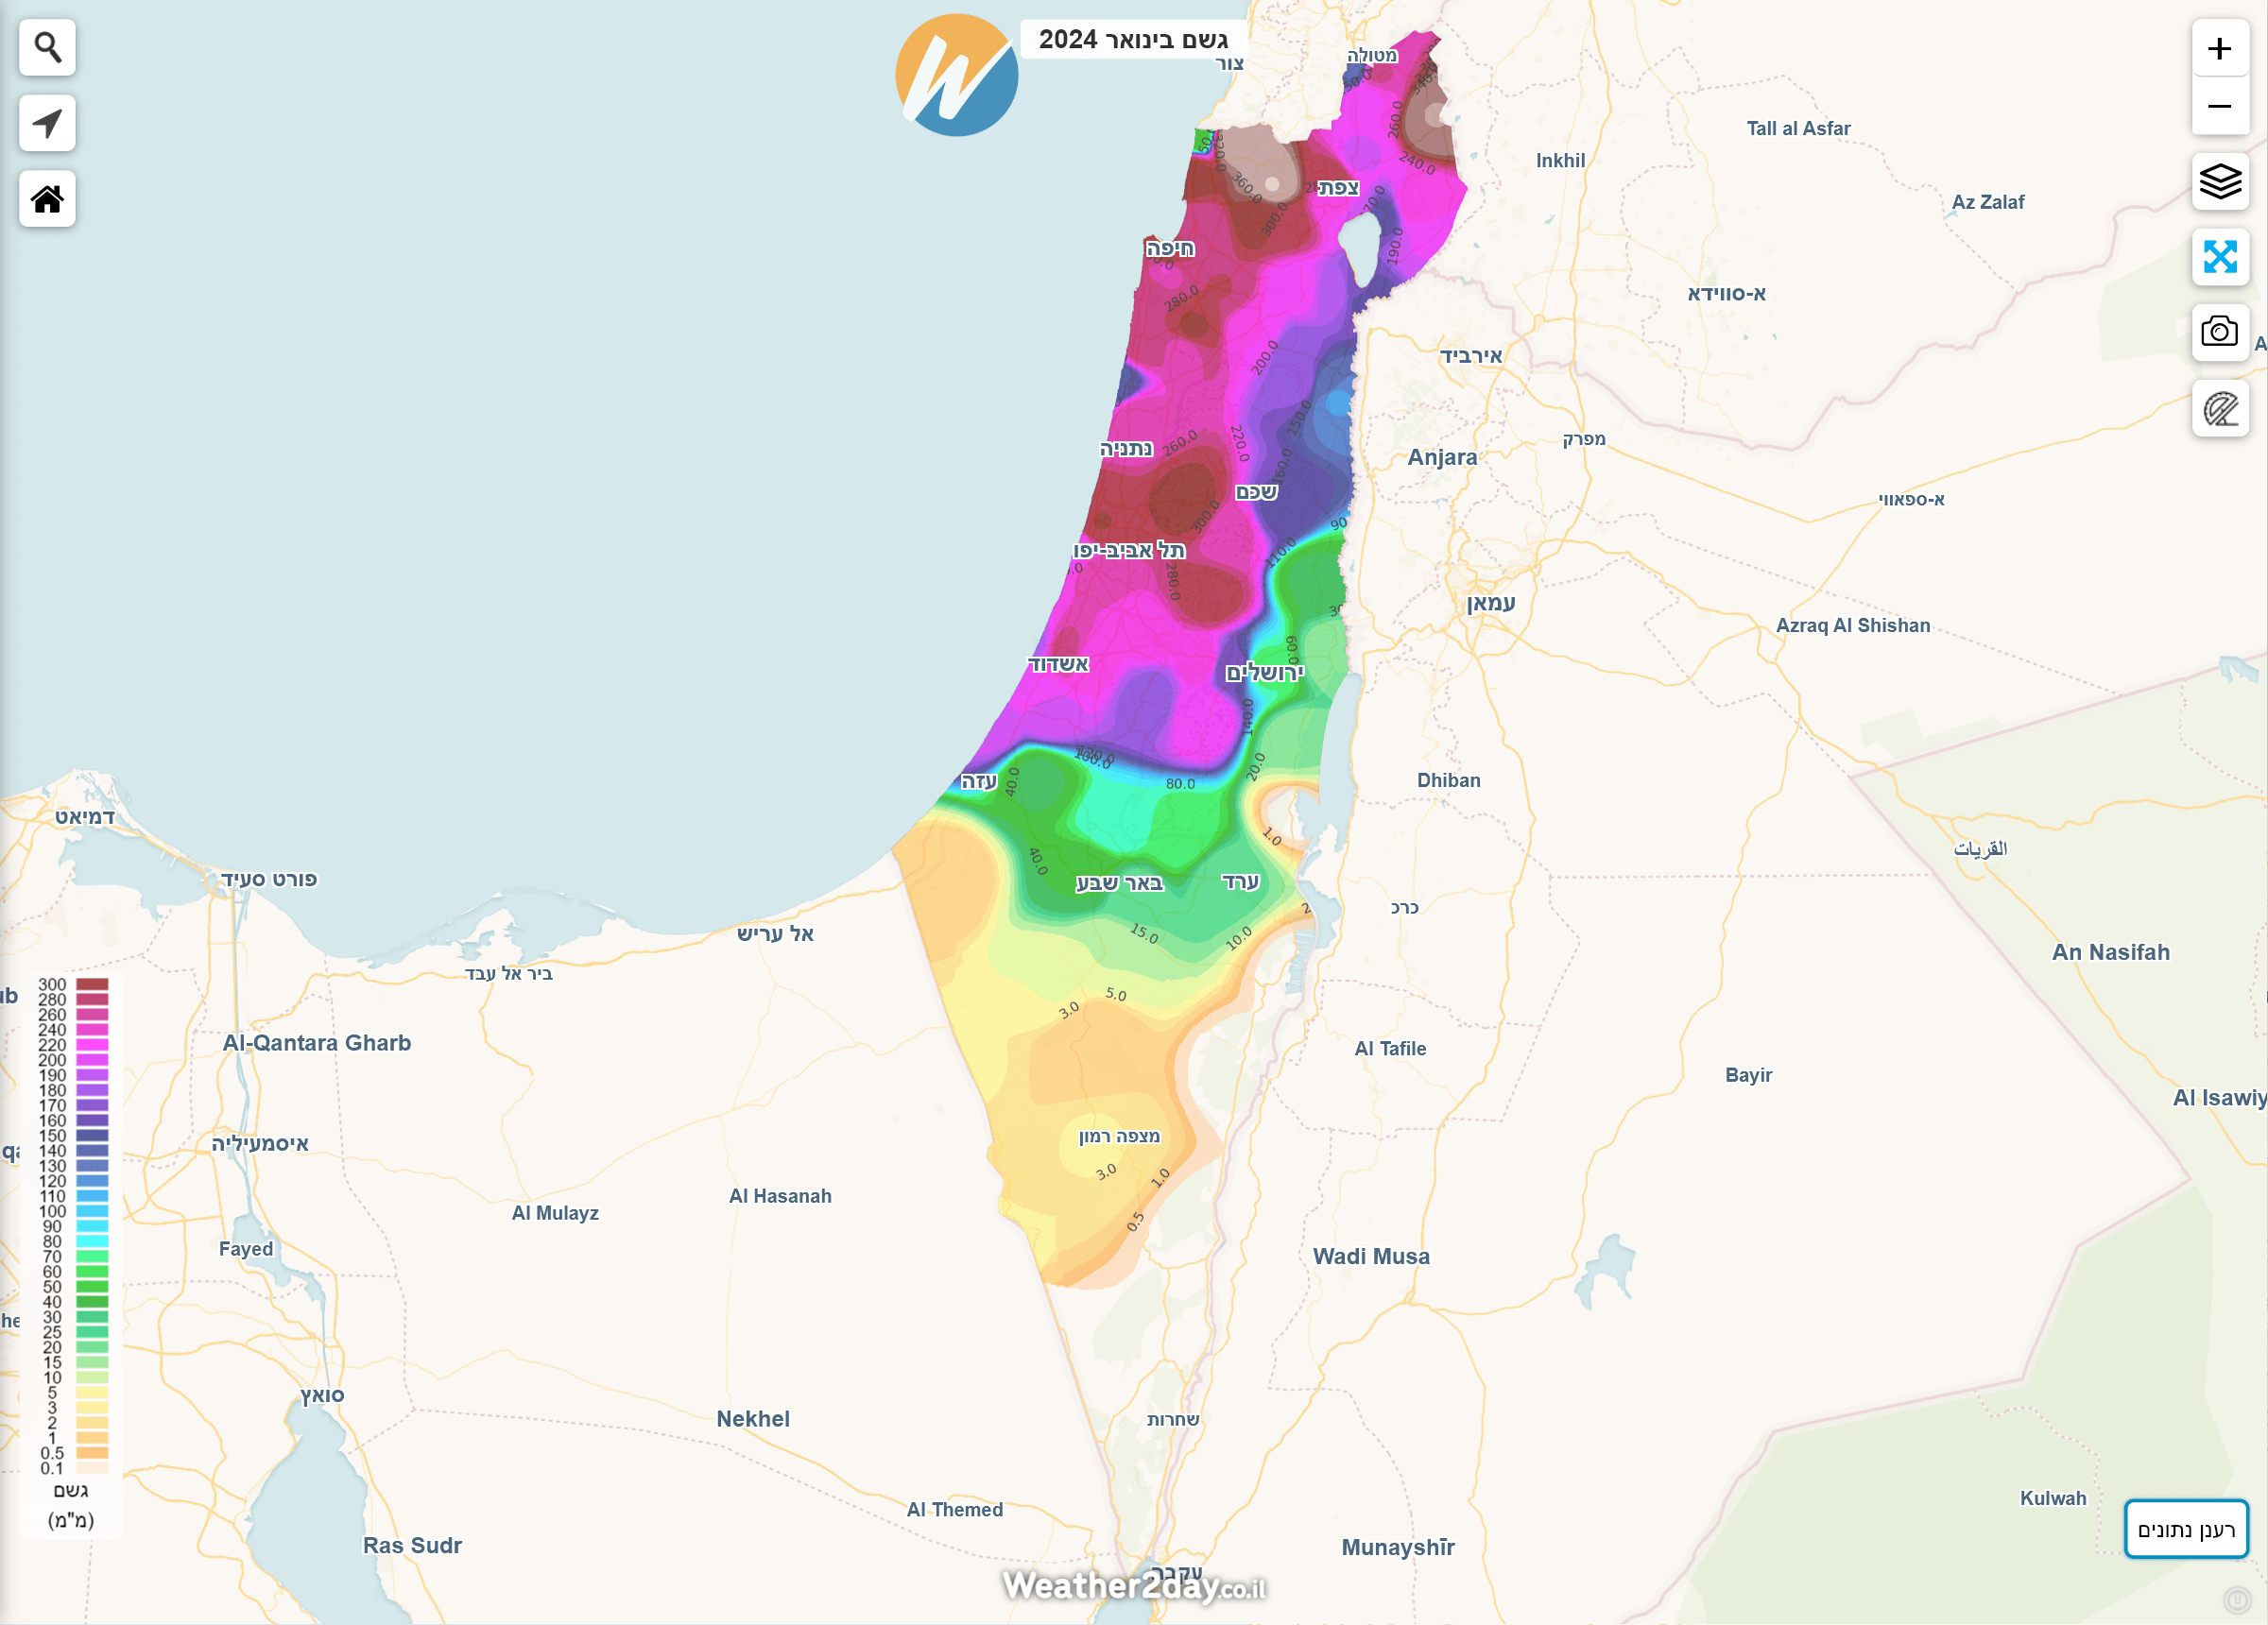Locate my position with arrow icon
This screenshot has height=1625, width=2268.
[x=47, y=123]
